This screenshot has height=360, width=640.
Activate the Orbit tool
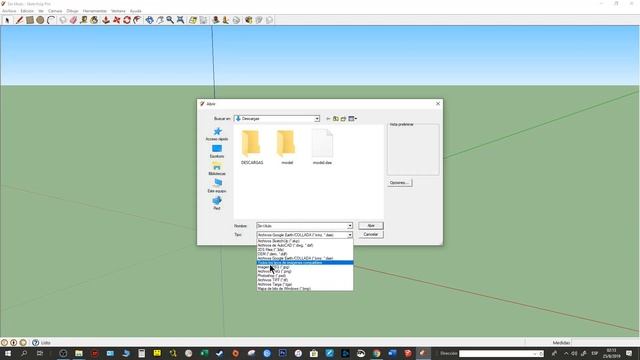click(149, 20)
